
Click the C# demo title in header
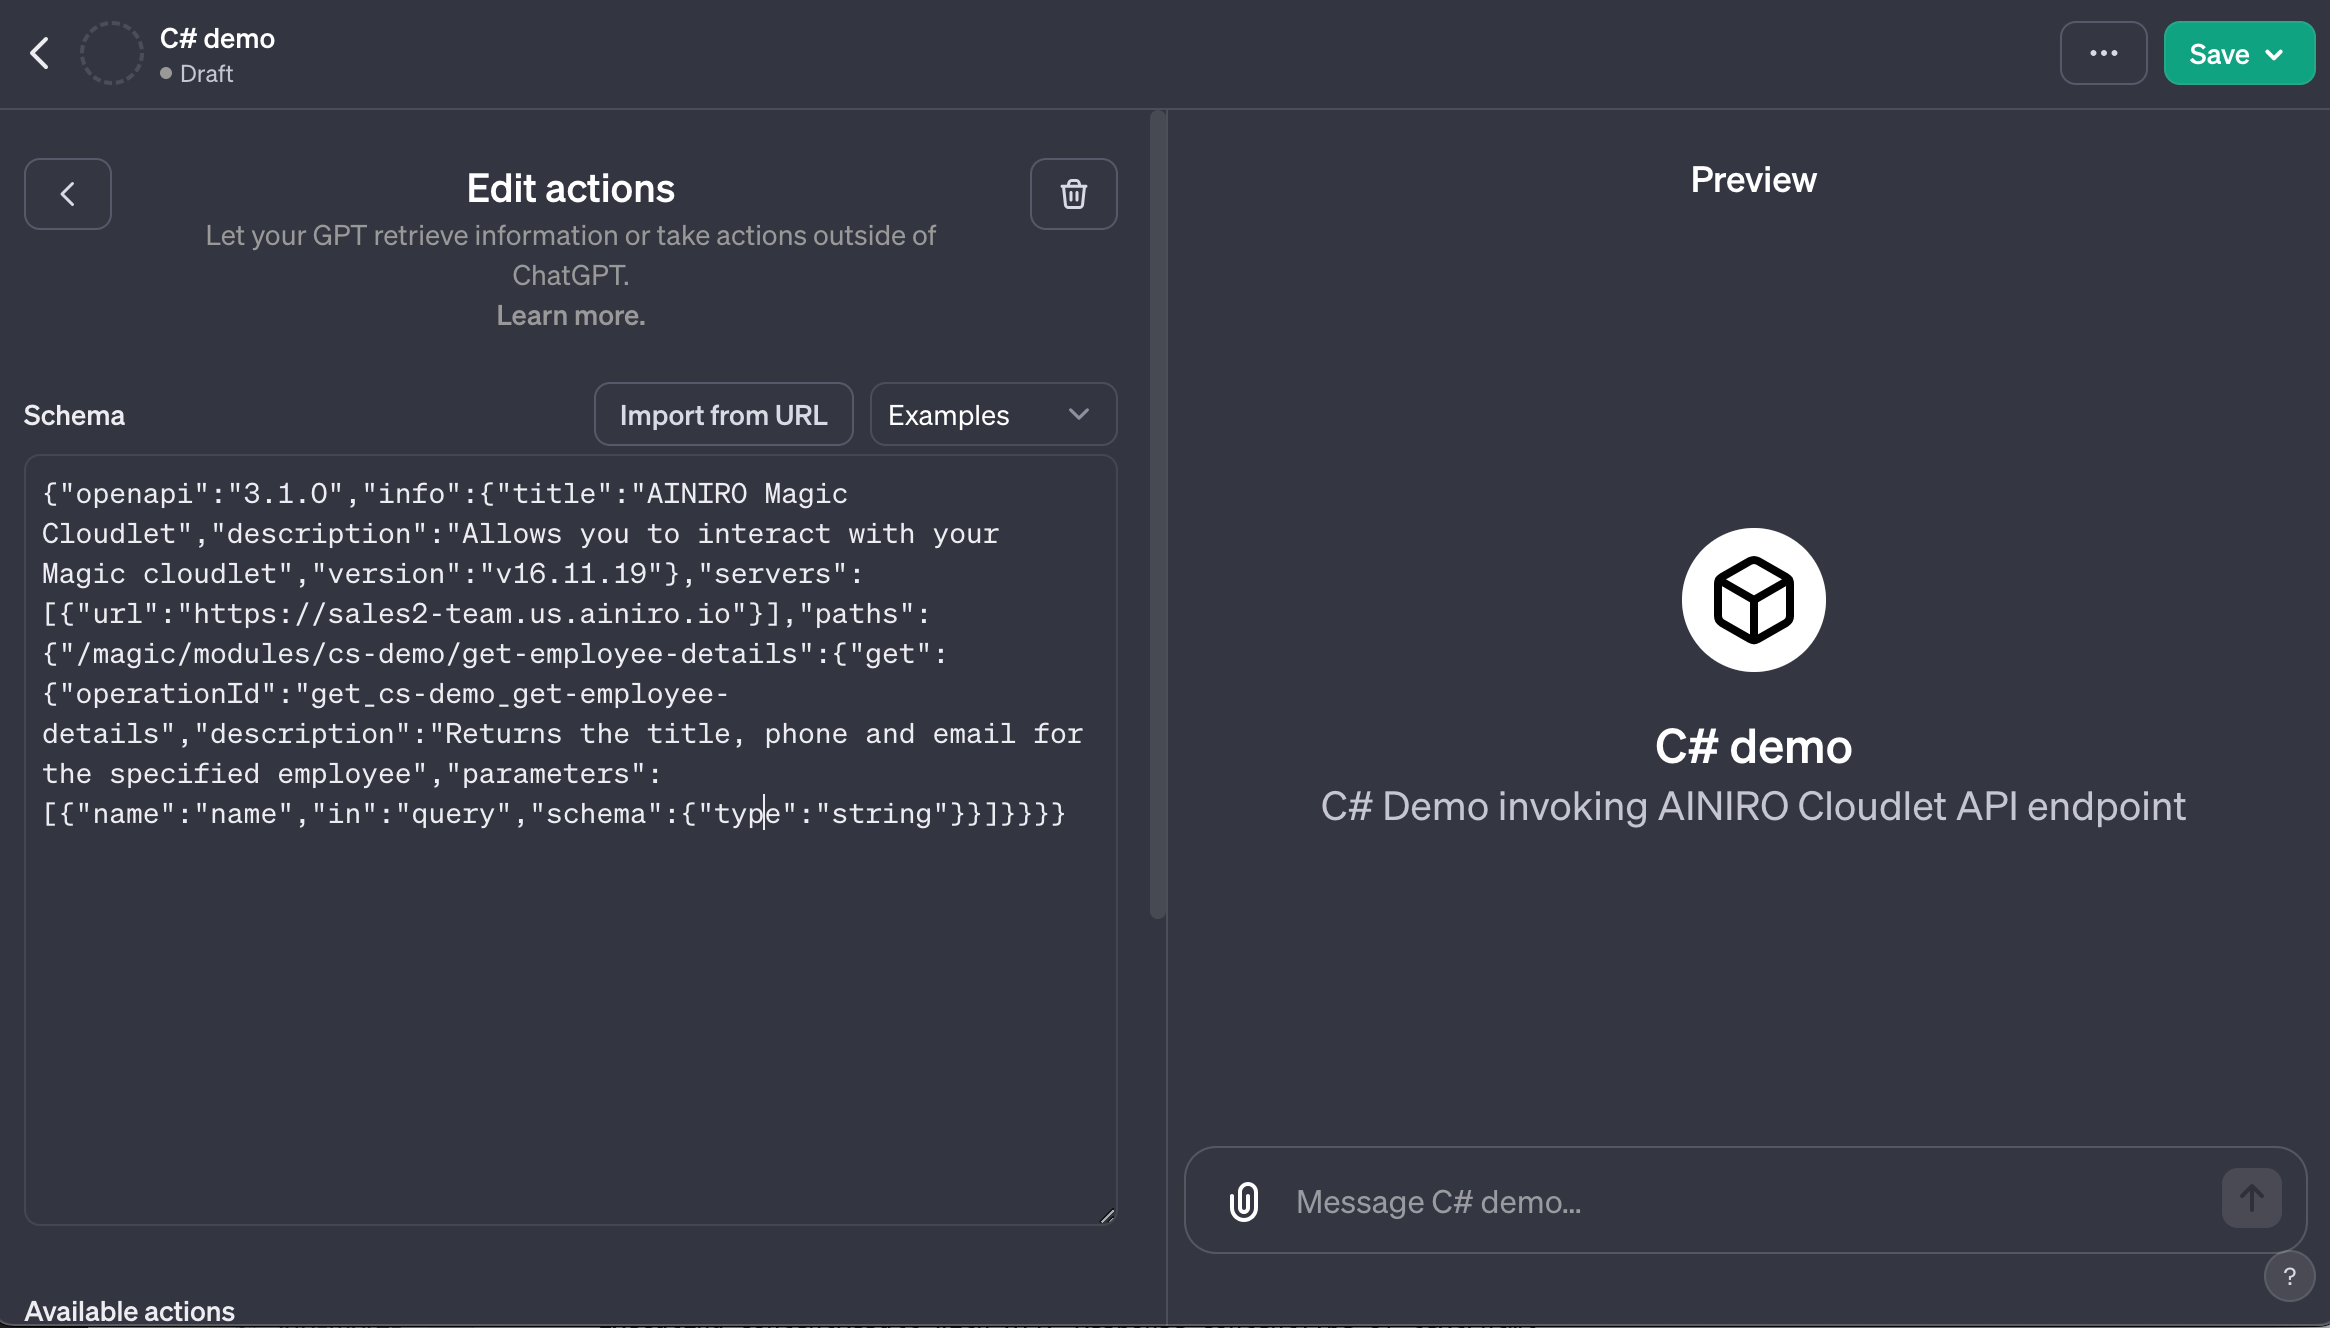point(217,38)
